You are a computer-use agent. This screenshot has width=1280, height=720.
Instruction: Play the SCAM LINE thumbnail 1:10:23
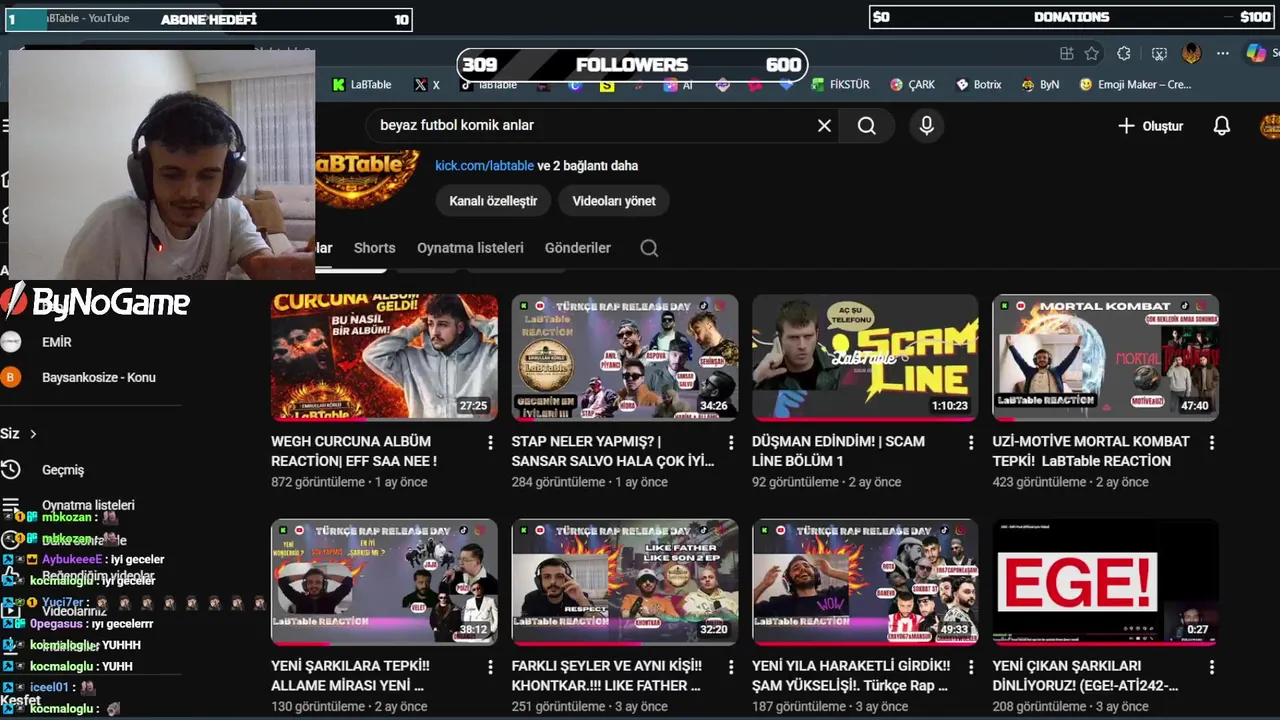865,357
